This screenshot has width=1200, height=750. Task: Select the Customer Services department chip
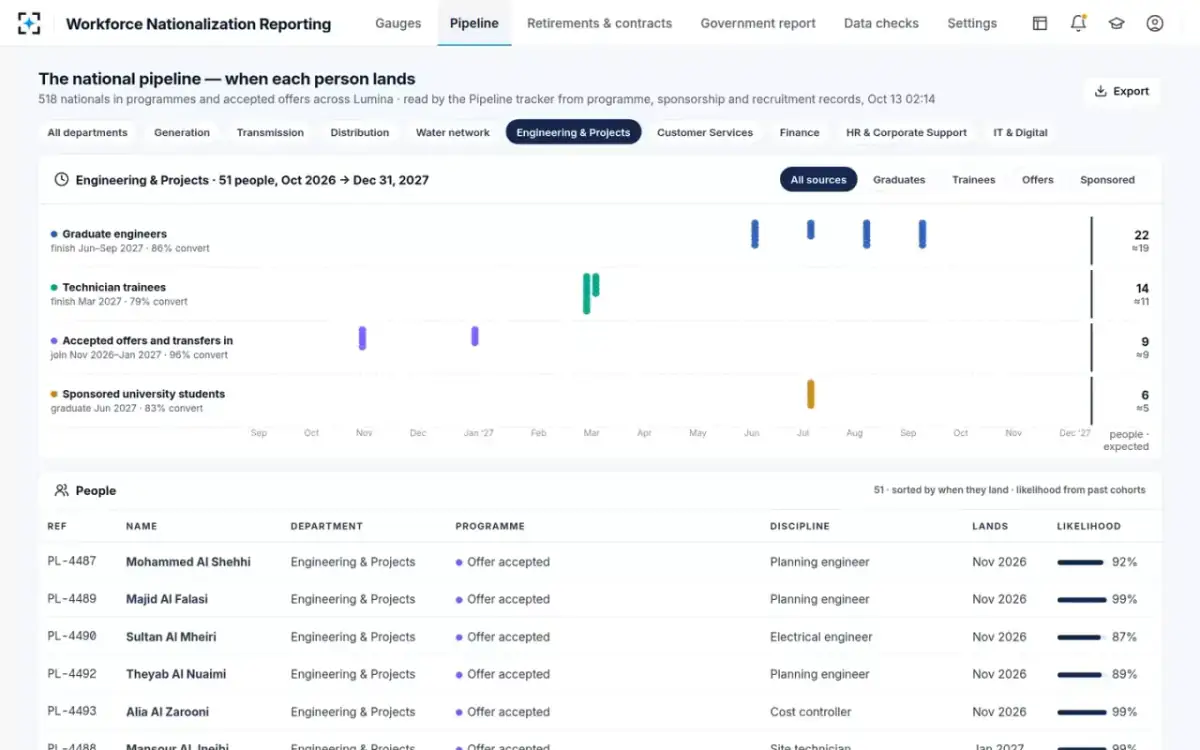point(705,132)
